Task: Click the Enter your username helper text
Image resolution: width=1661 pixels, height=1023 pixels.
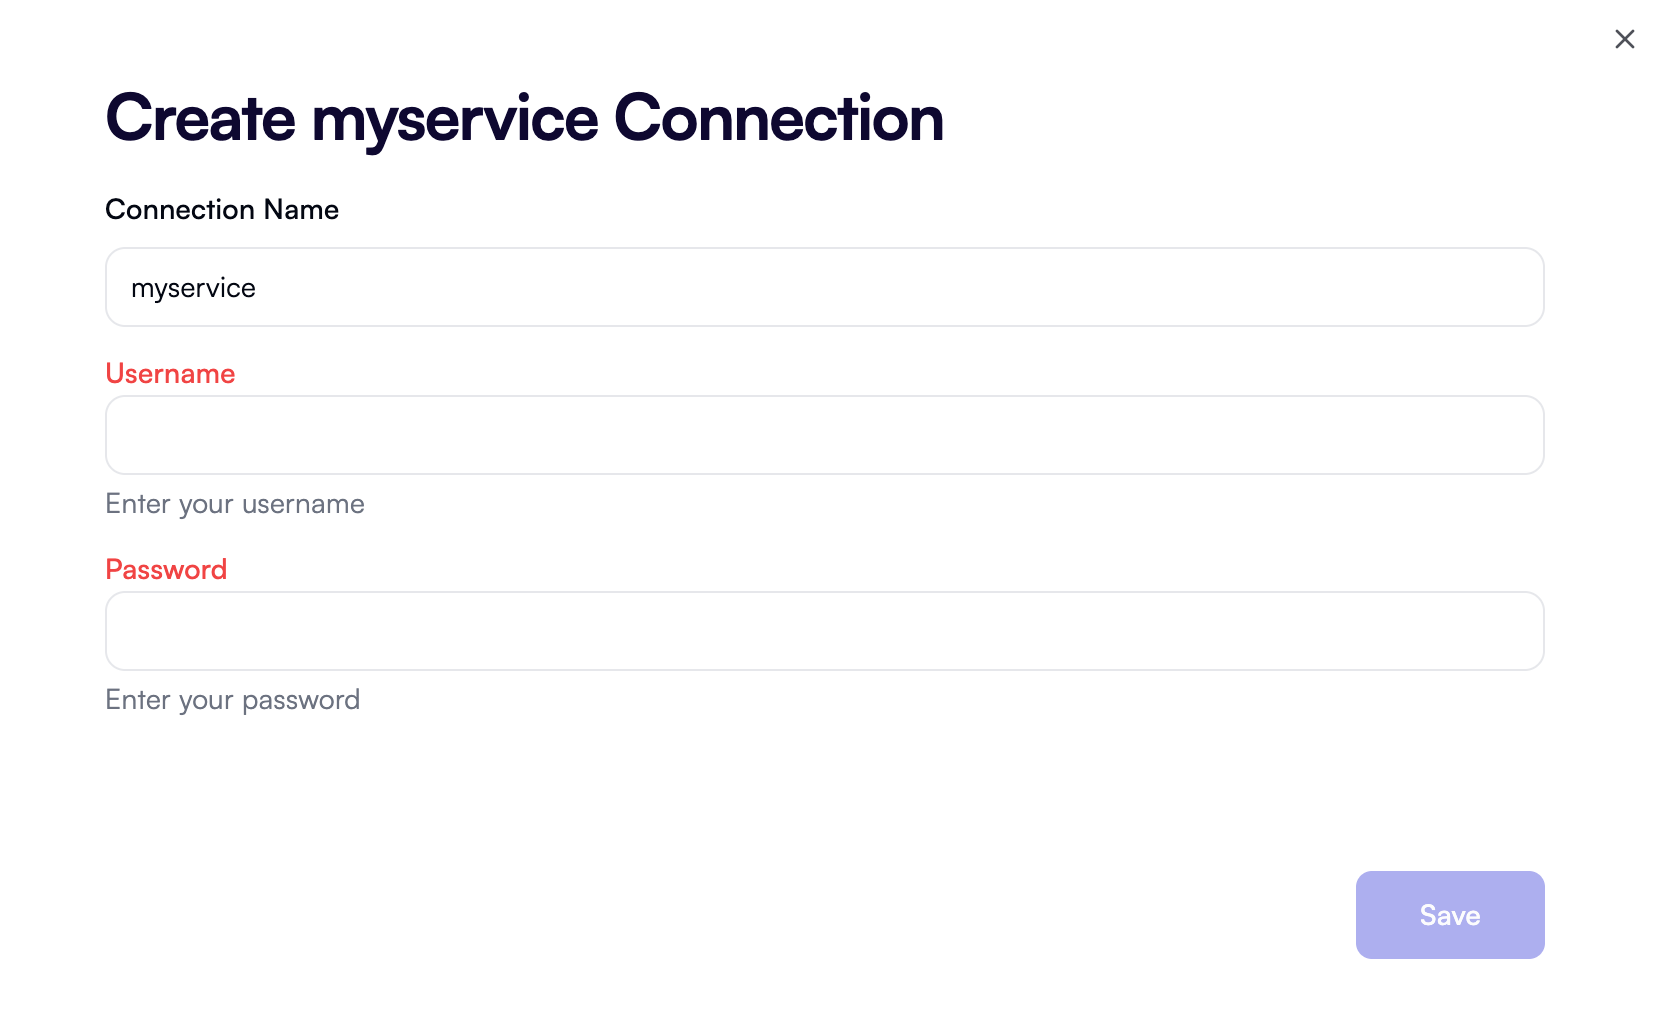Action: tap(234, 503)
